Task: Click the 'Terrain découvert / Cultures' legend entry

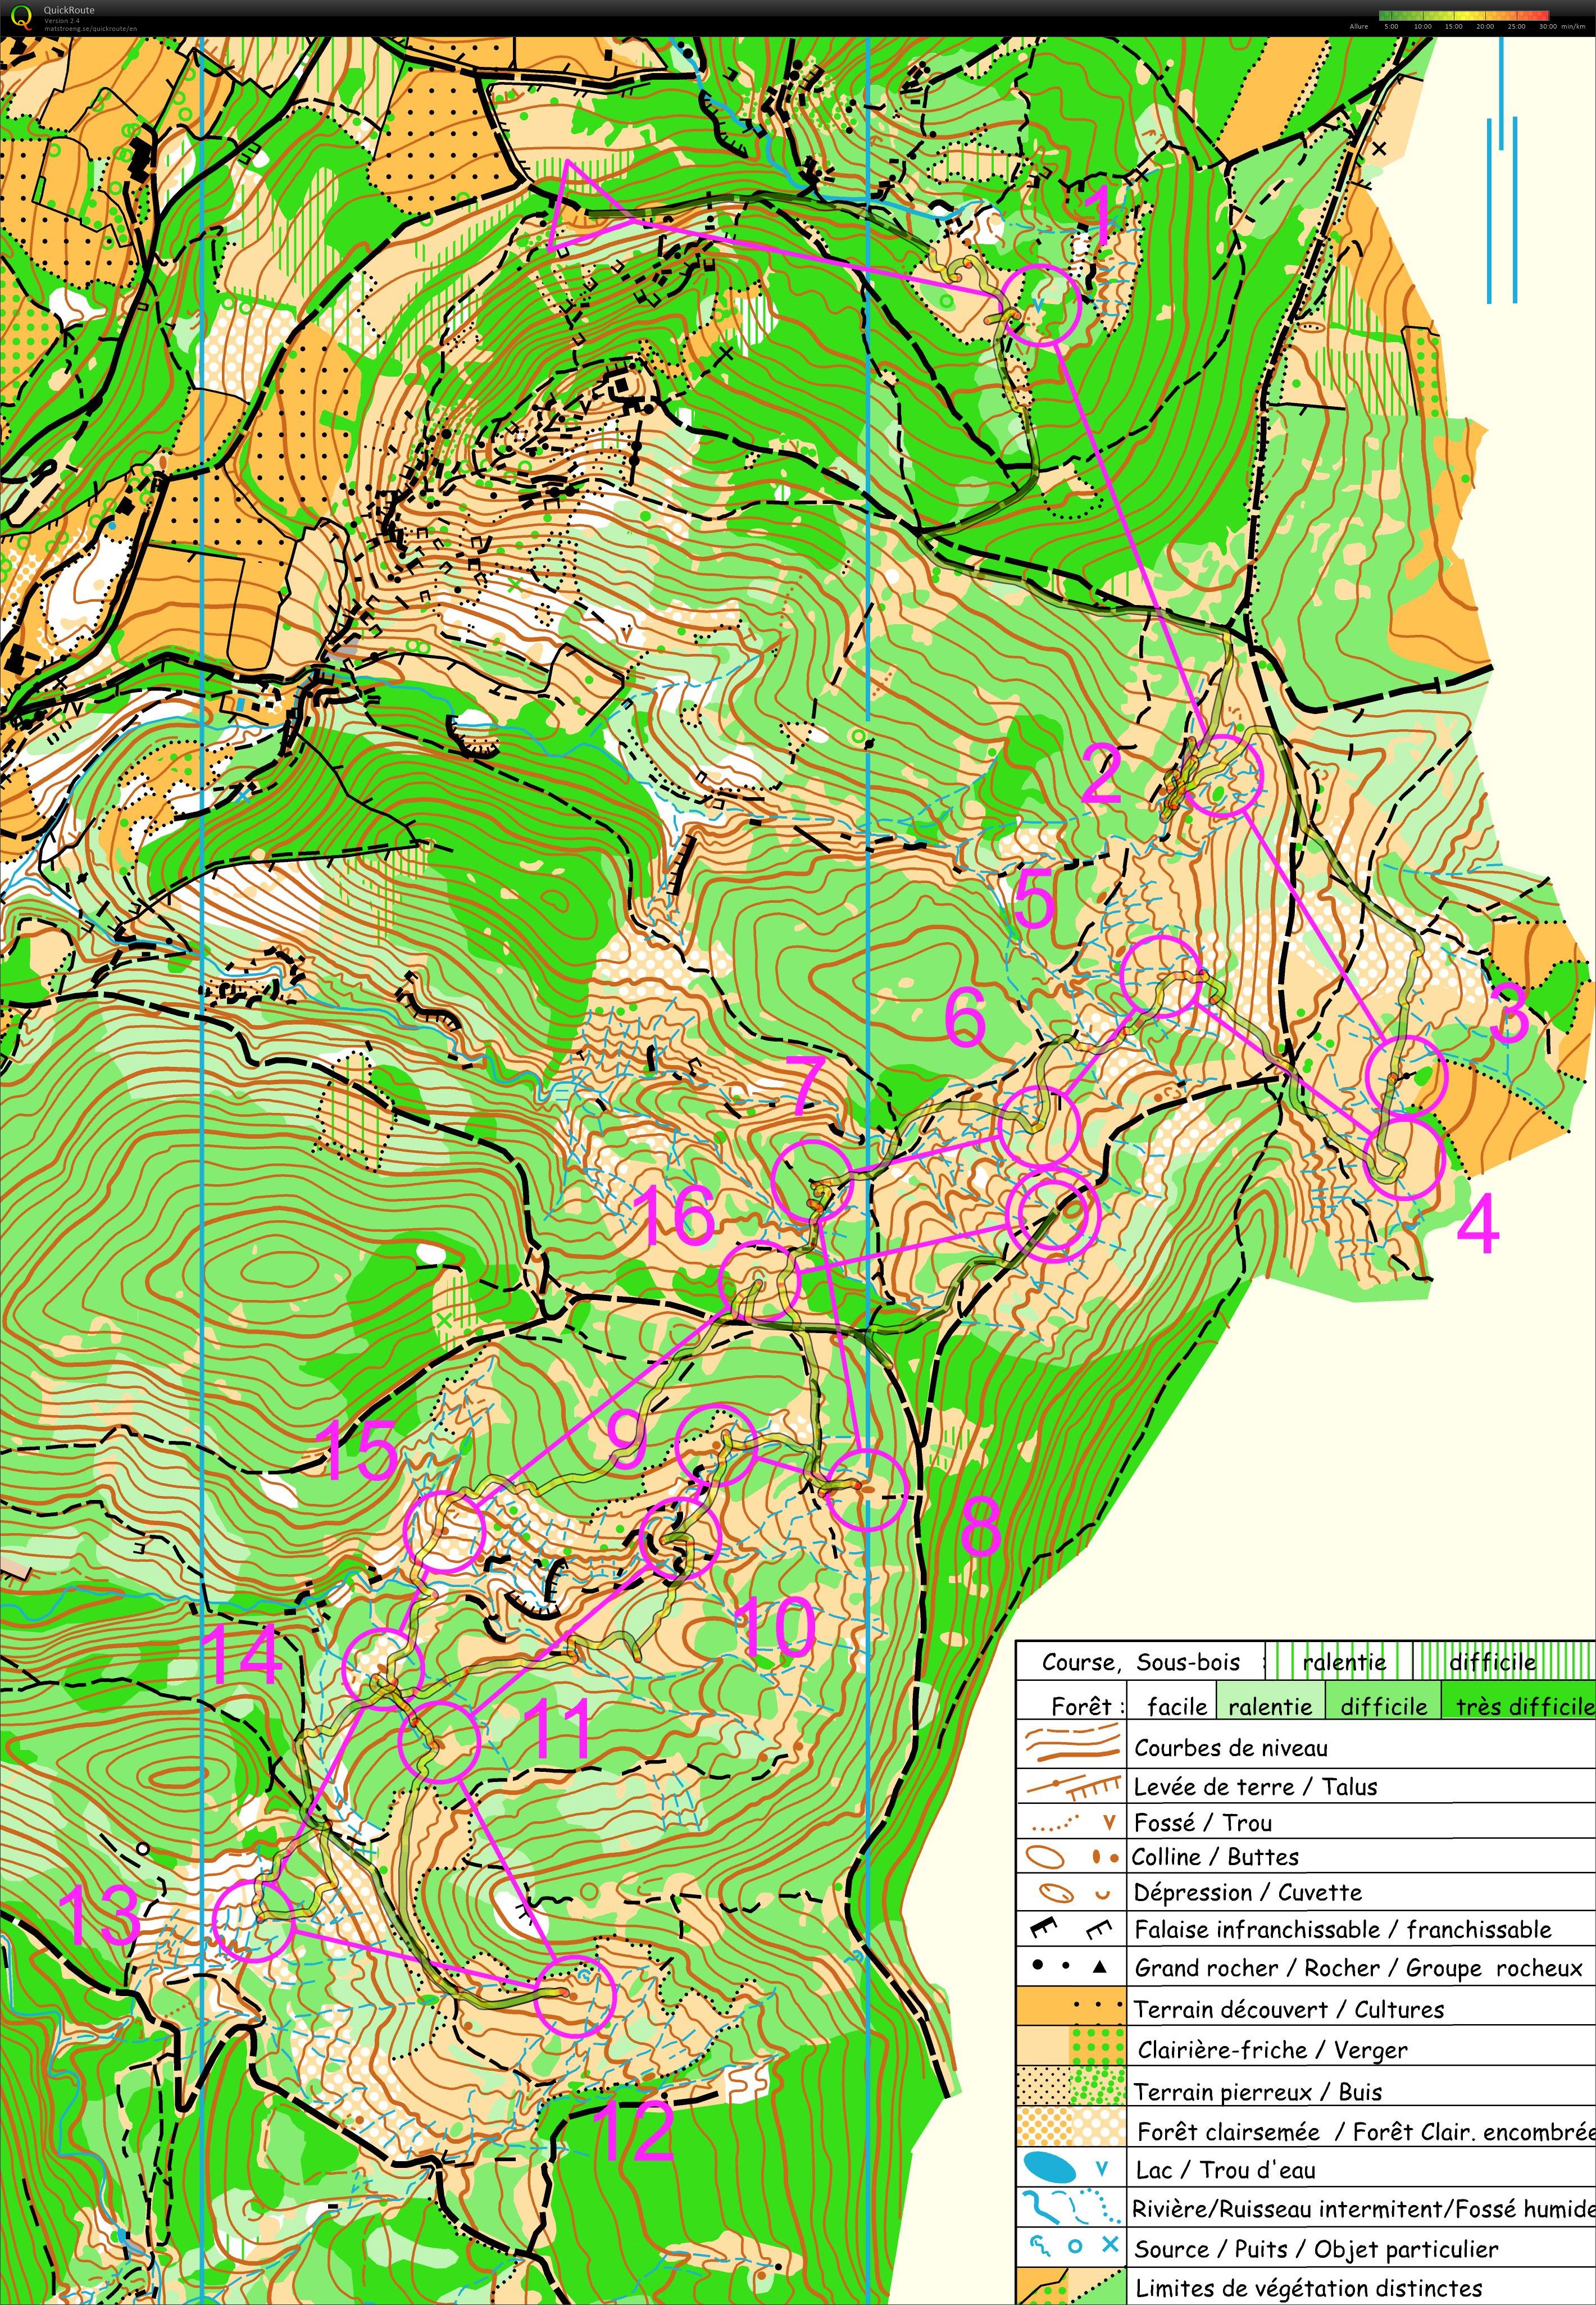Action: tap(1288, 2009)
